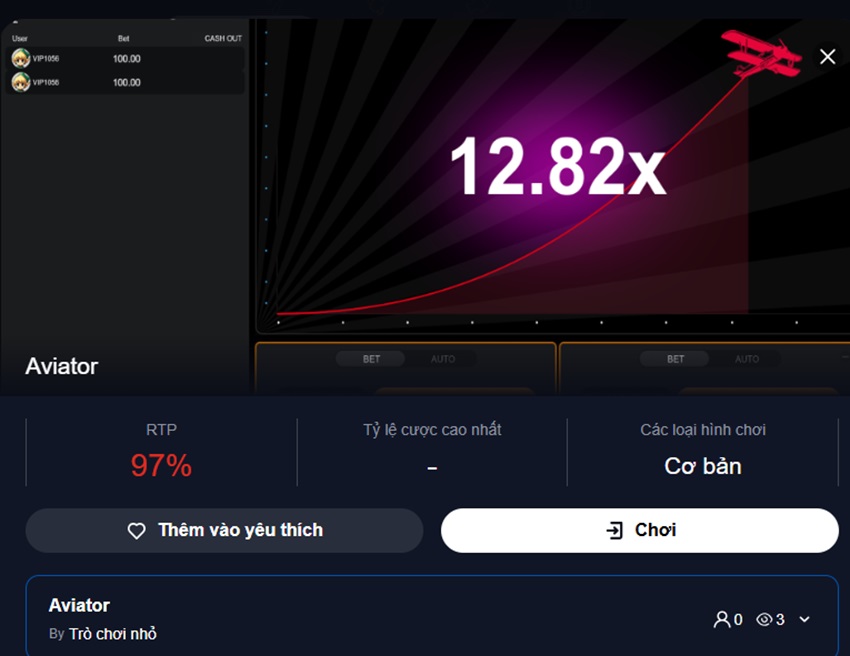Viewport: 850px width, 656px height.
Task: Click the RTP label
Action: pos(161,429)
